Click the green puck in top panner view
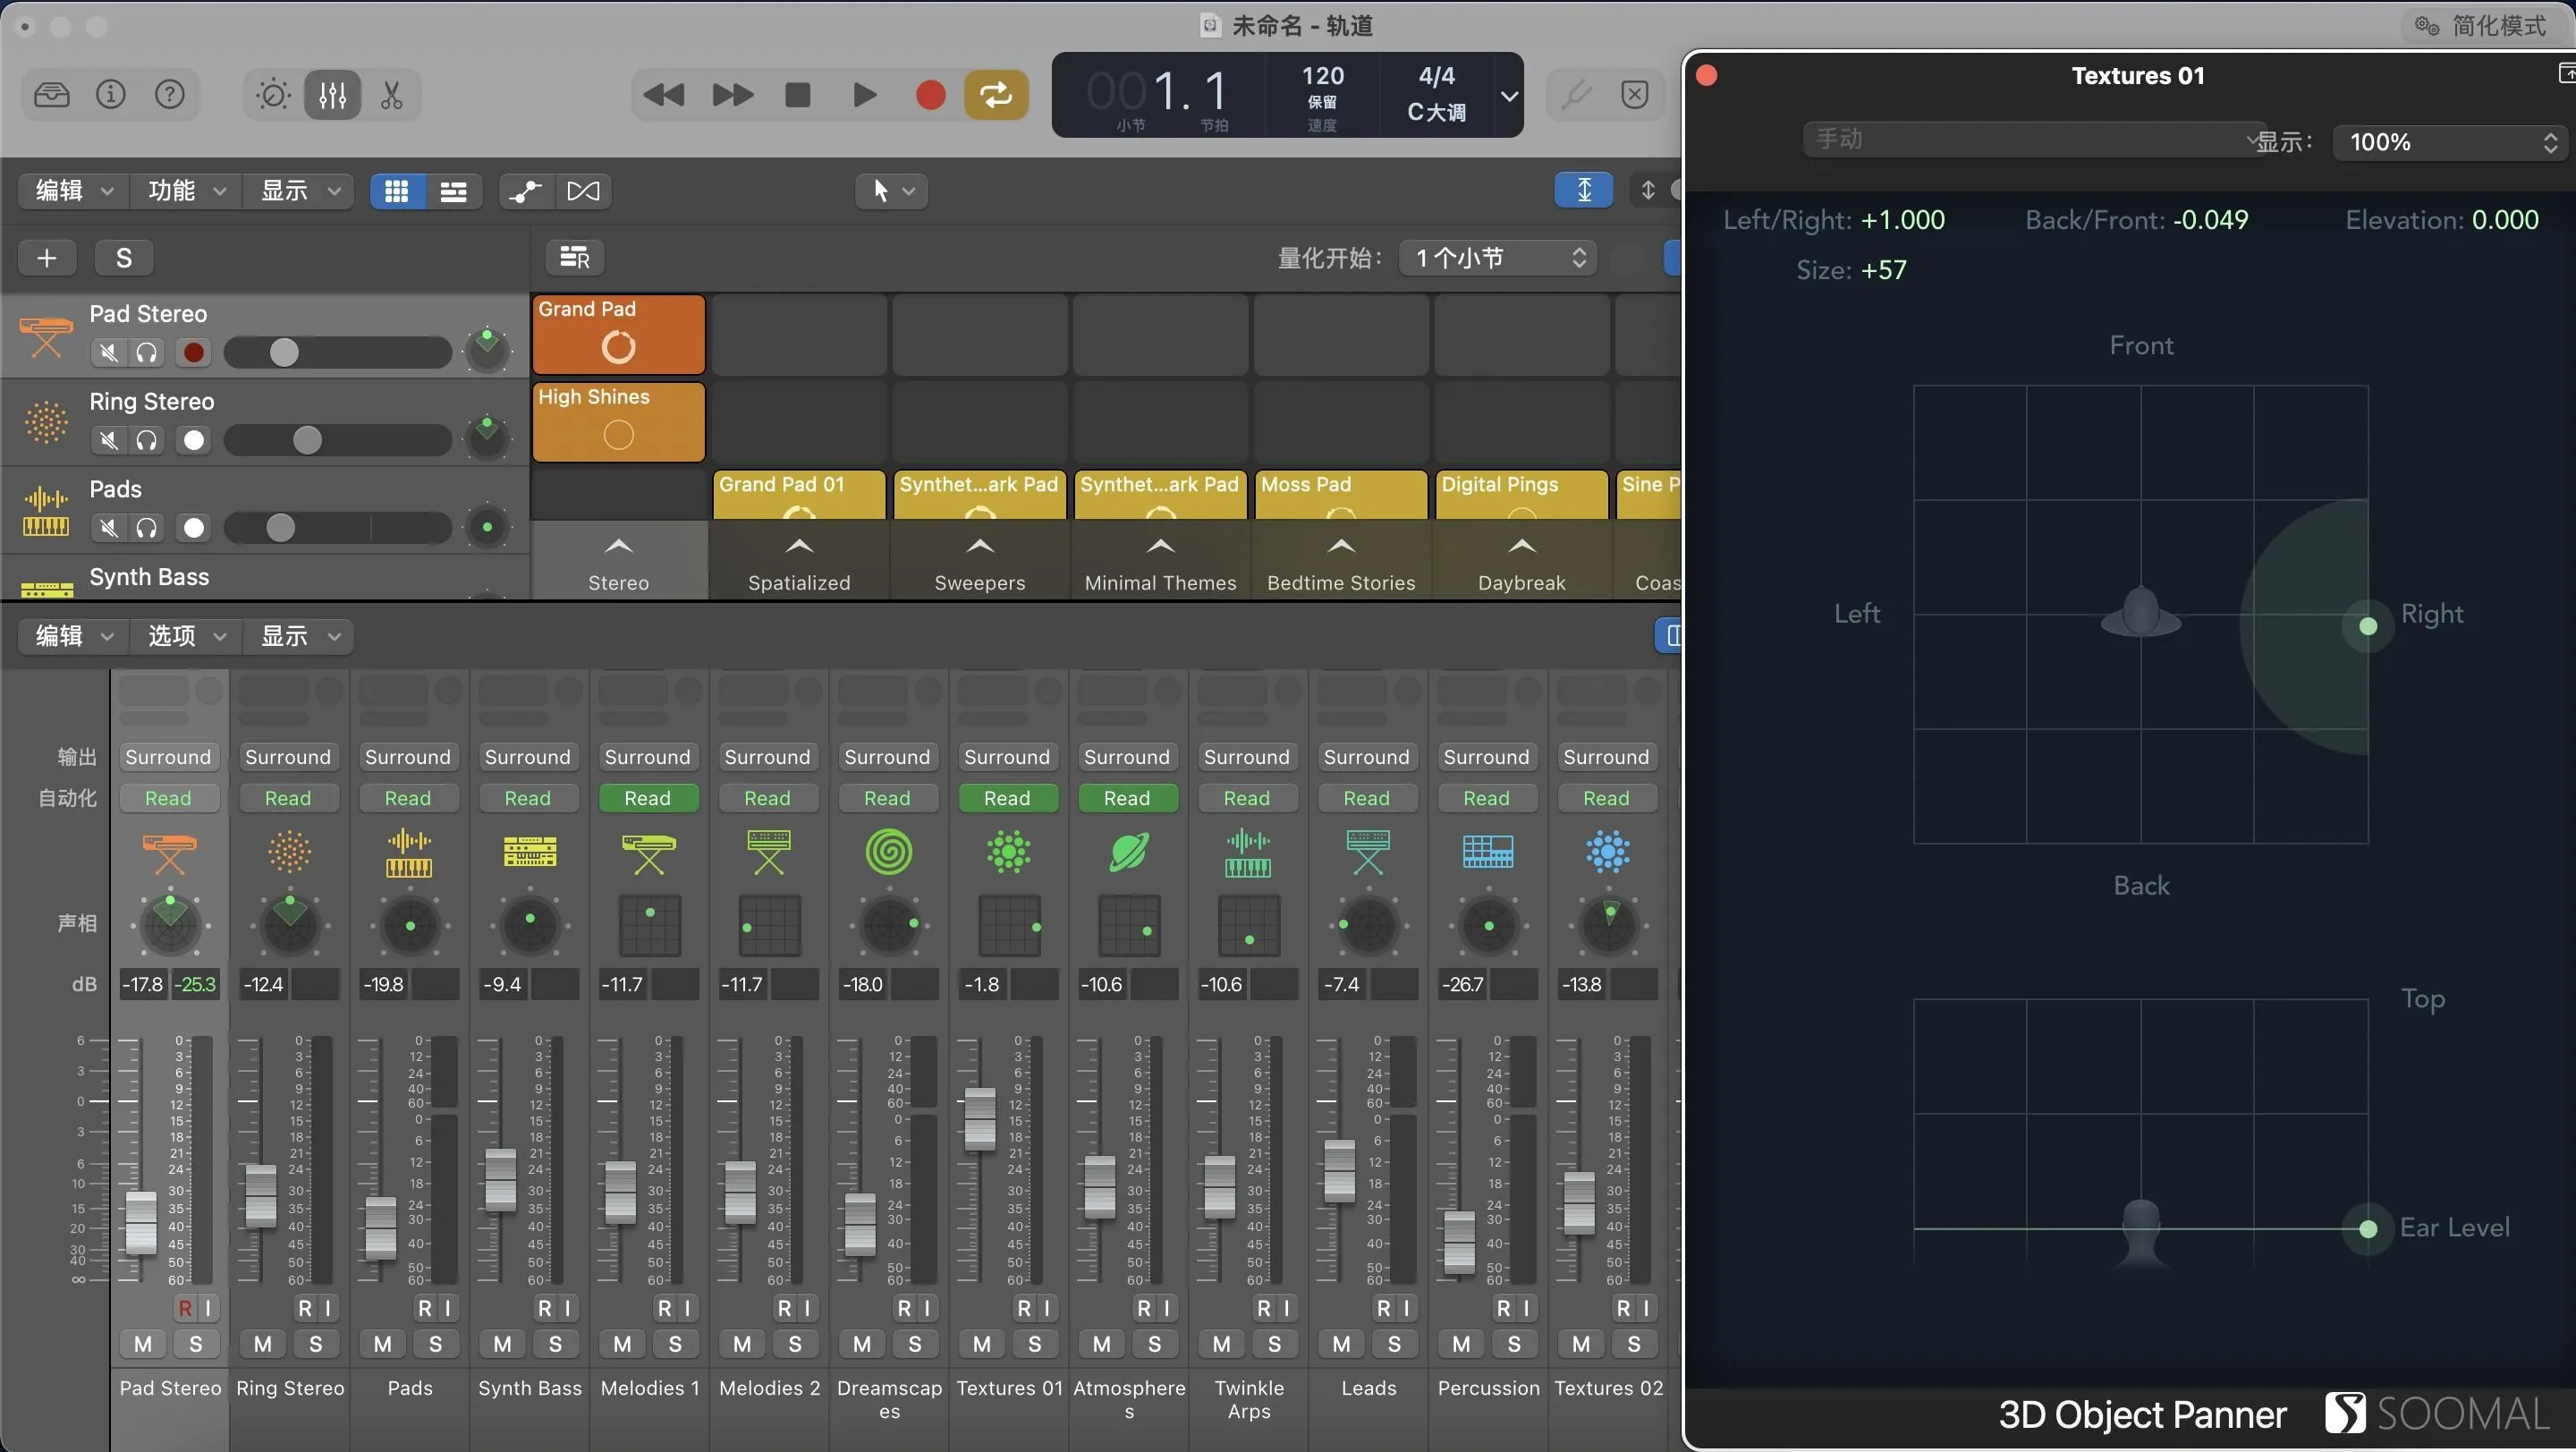The image size is (2576, 1452). [x=2368, y=626]
